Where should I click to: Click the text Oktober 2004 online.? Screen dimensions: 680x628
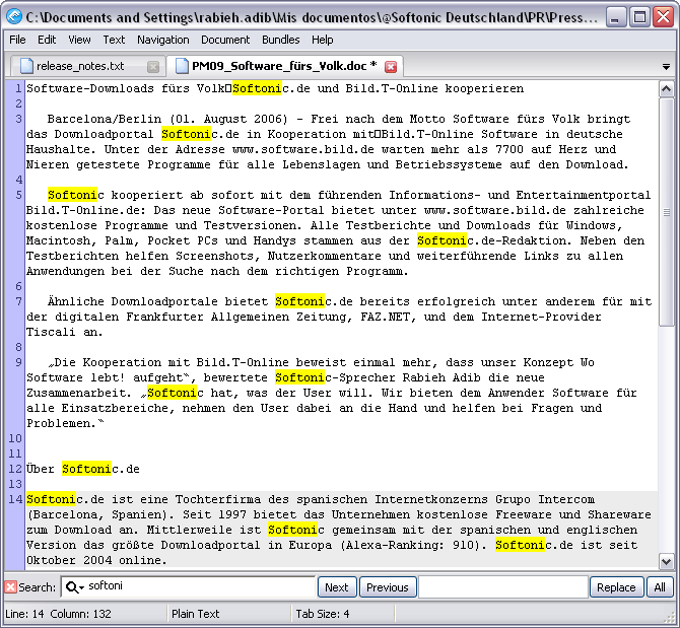pyautogui.click(x=94, y=560)
